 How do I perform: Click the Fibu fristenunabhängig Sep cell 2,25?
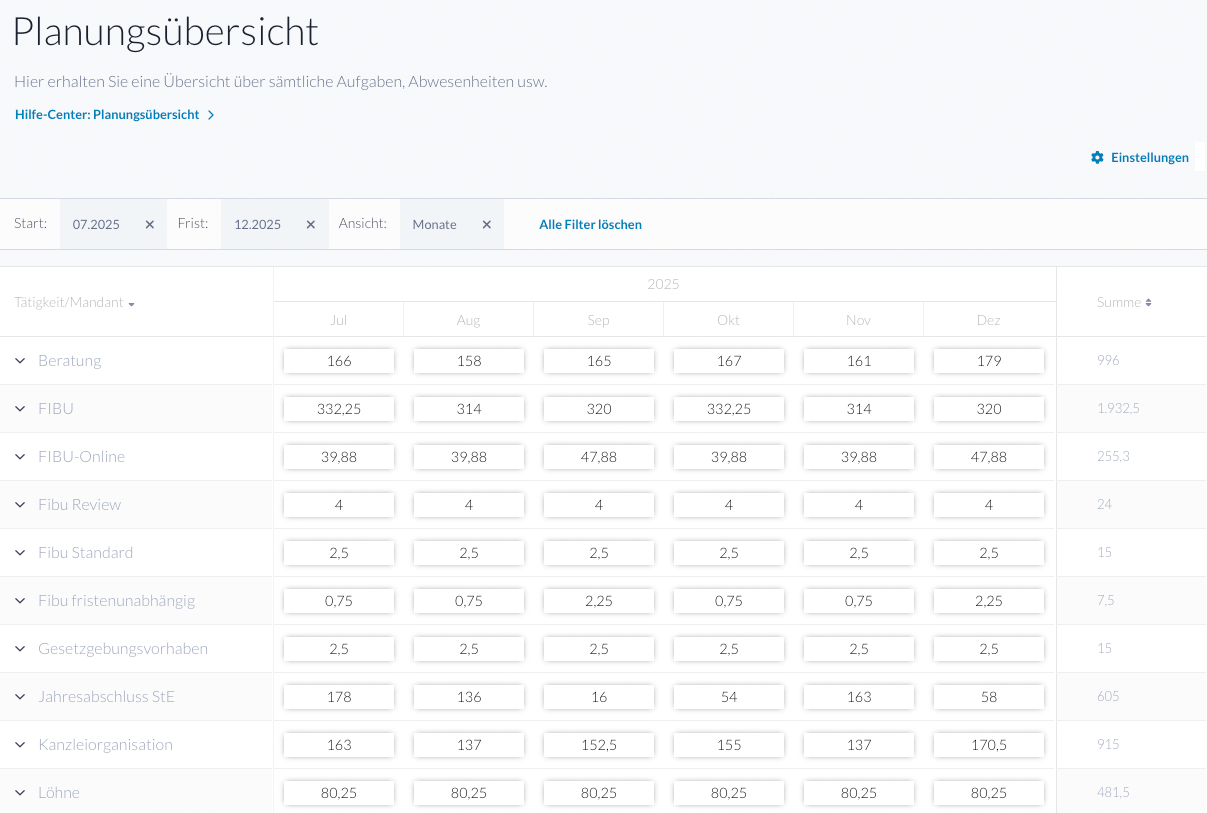tap(599, 601)
